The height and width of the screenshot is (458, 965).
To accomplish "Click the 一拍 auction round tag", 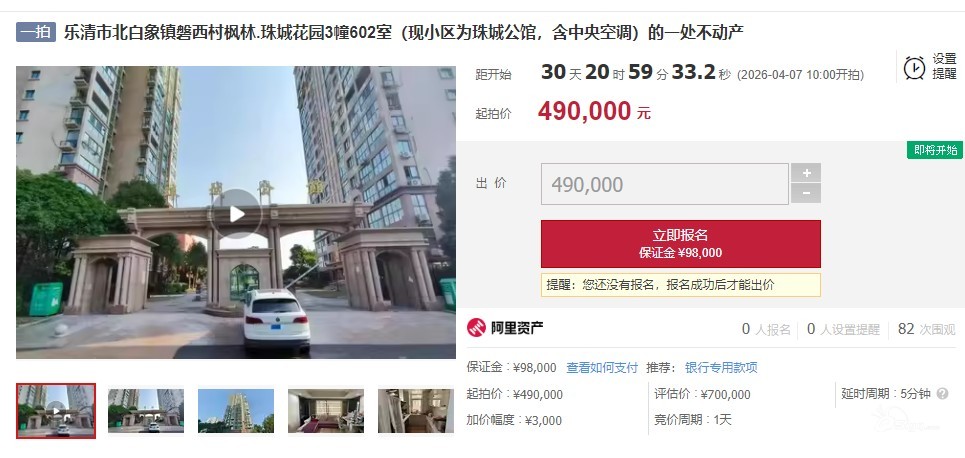I will pos(36,32).
